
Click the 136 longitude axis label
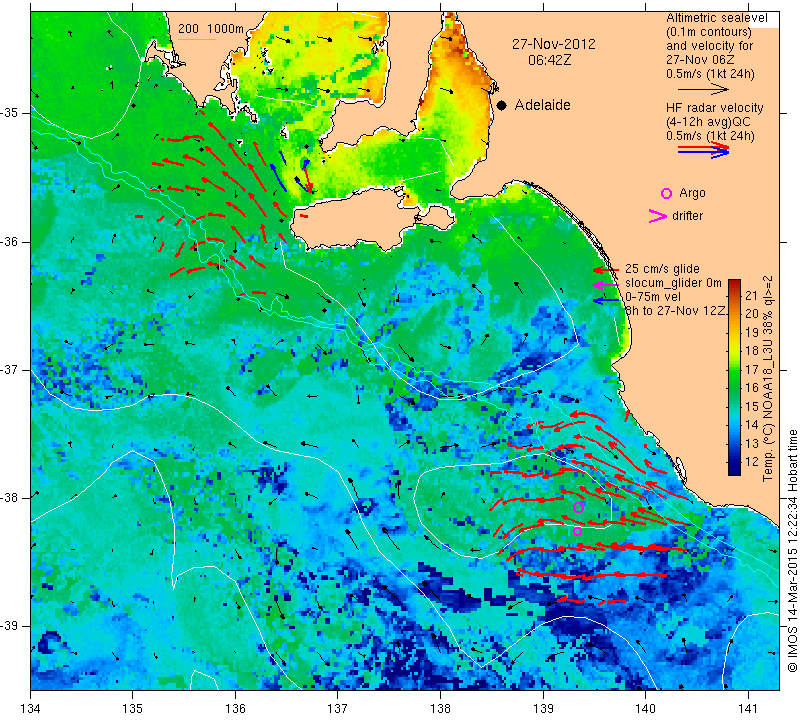pyautogui.click(x=235, y=708)
